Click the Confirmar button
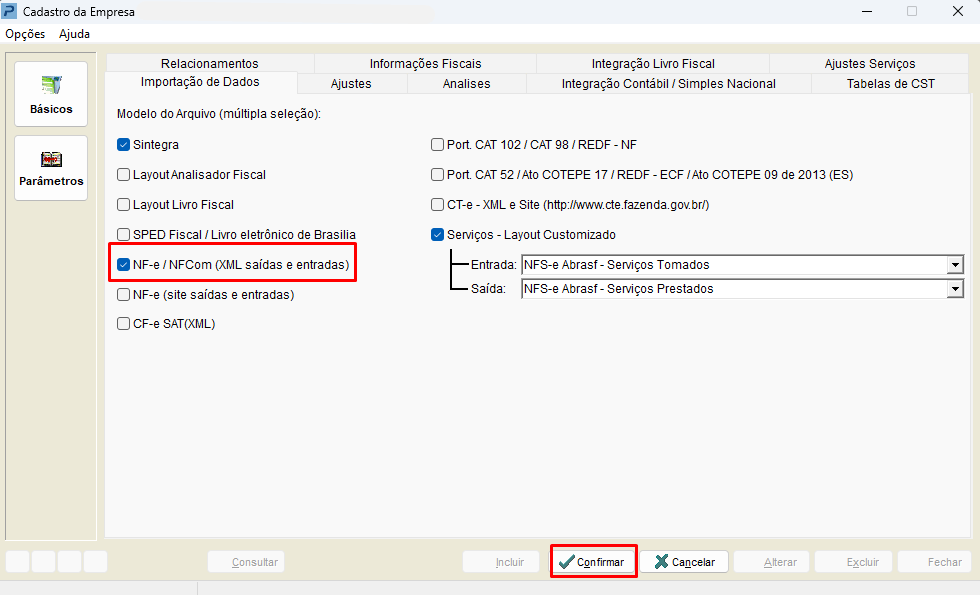This screenshot has width=980, height=595. click(x=593, y=562)
